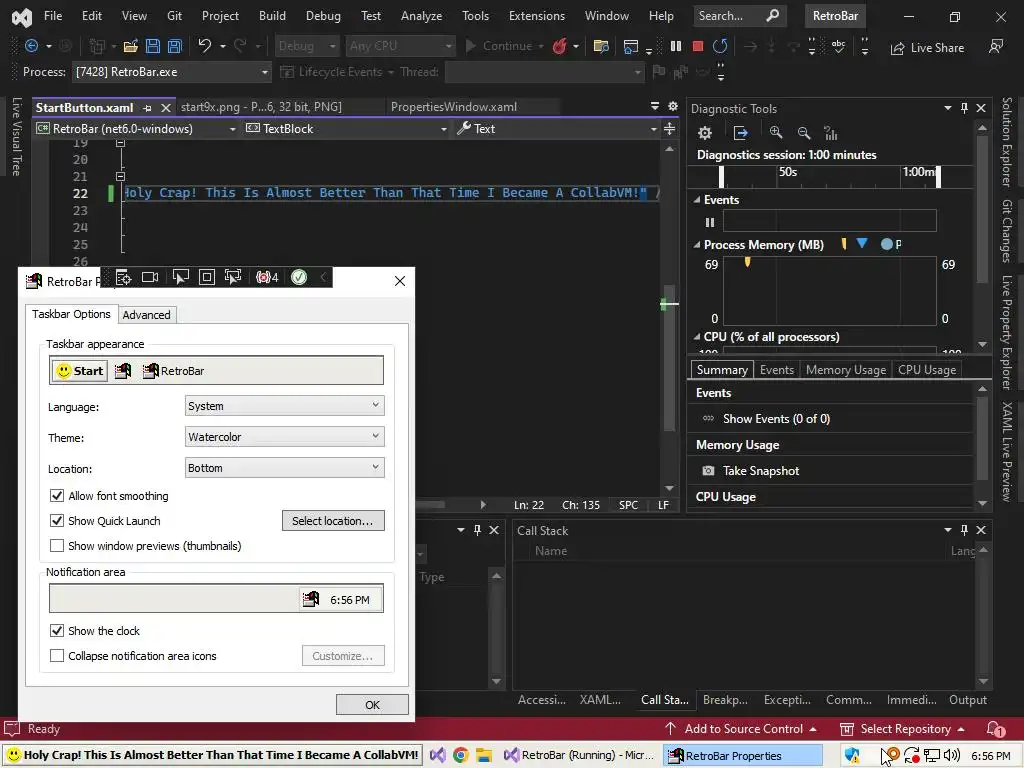The height and width of the screenshot is (768, 1024).
Task: Open the RetroBar (net6.0-windows) project dropdown
Action: [x=136, y=129]
